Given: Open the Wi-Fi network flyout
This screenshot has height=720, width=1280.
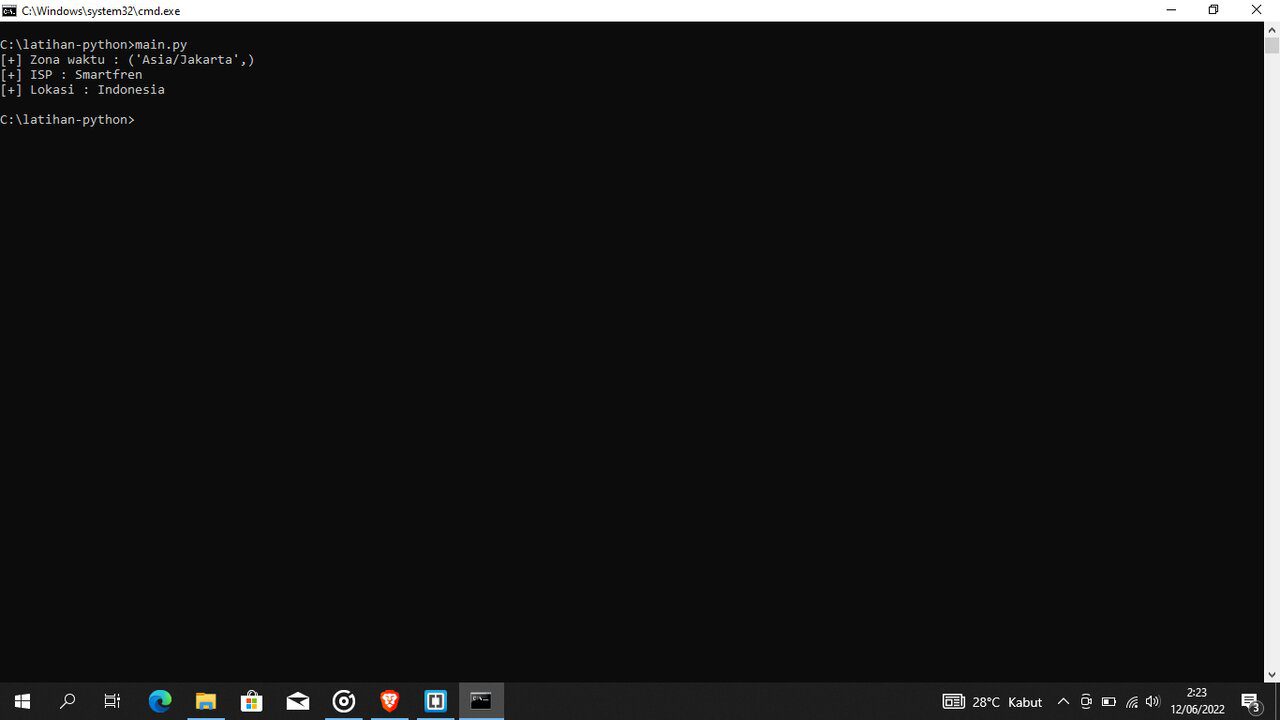Looking at the screenshot, I should (x=1131, y=702).
